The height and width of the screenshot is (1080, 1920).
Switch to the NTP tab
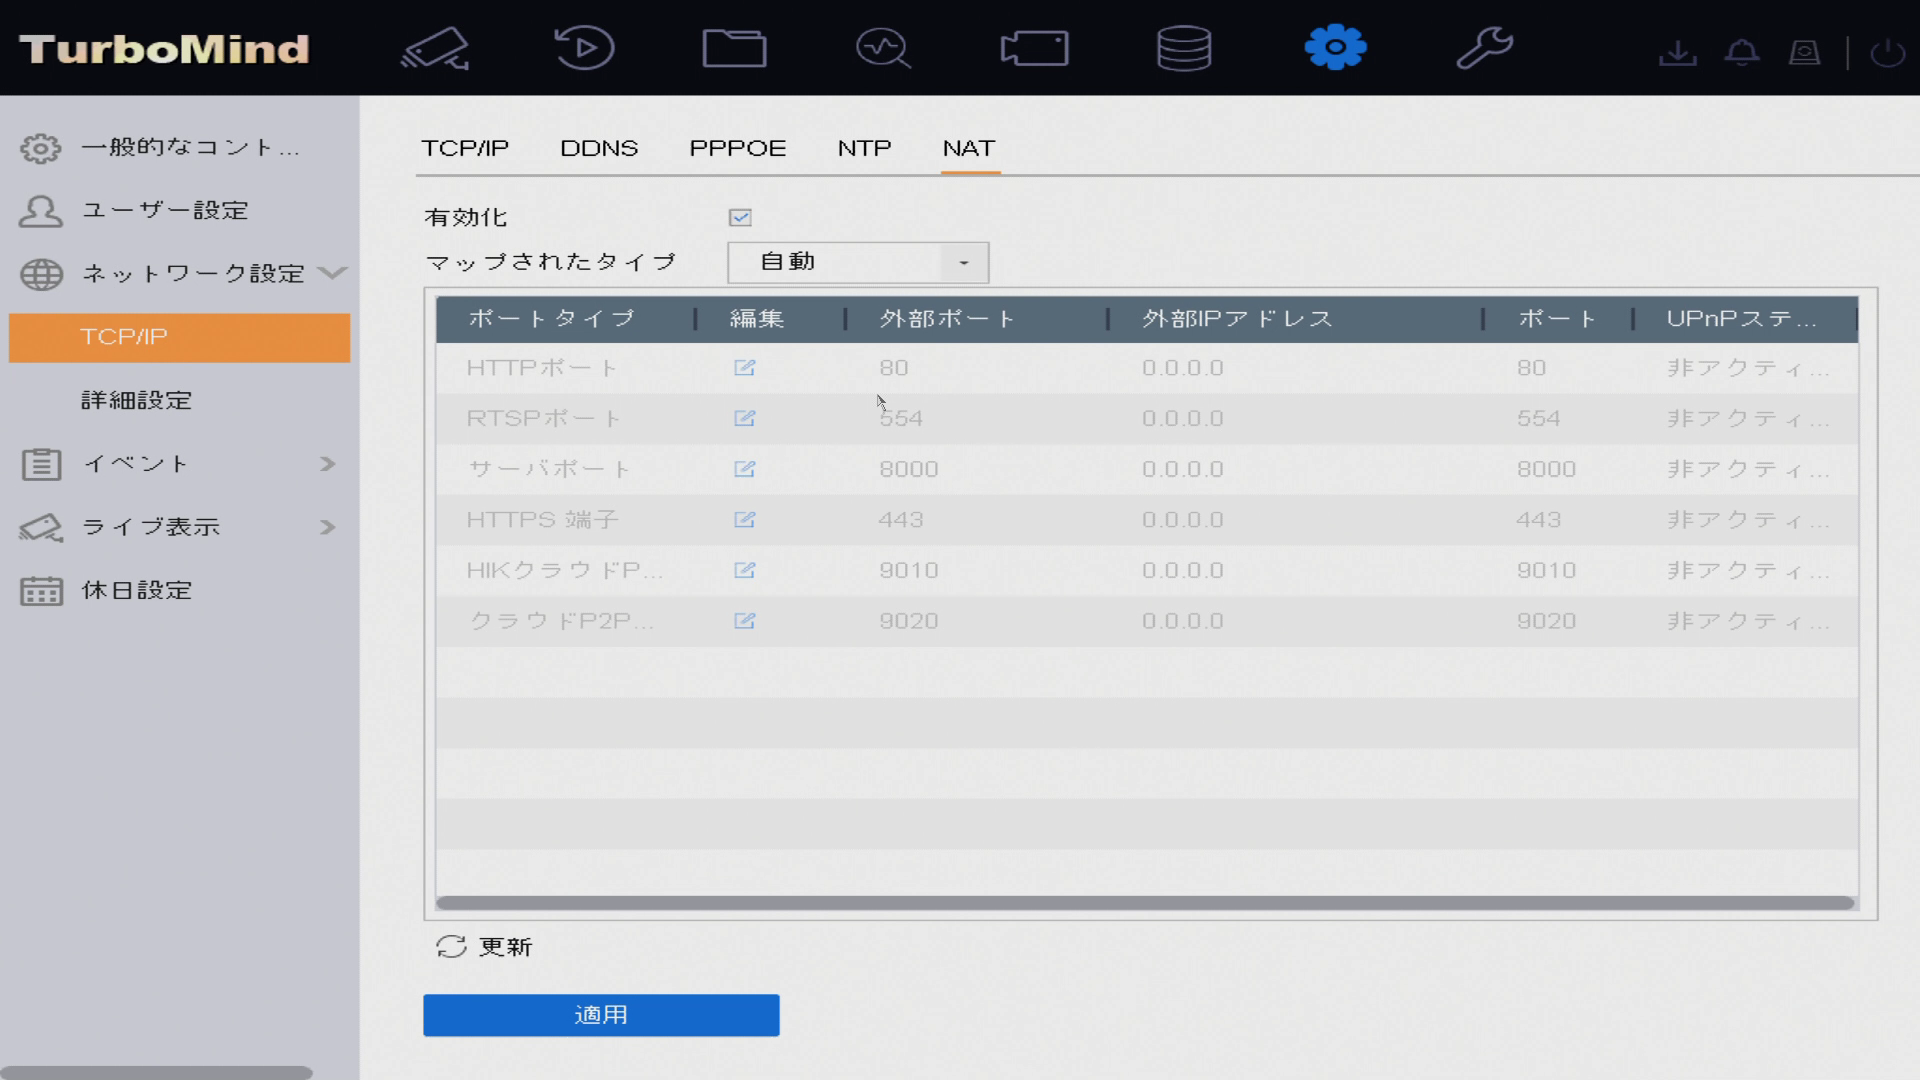point(864,148)
